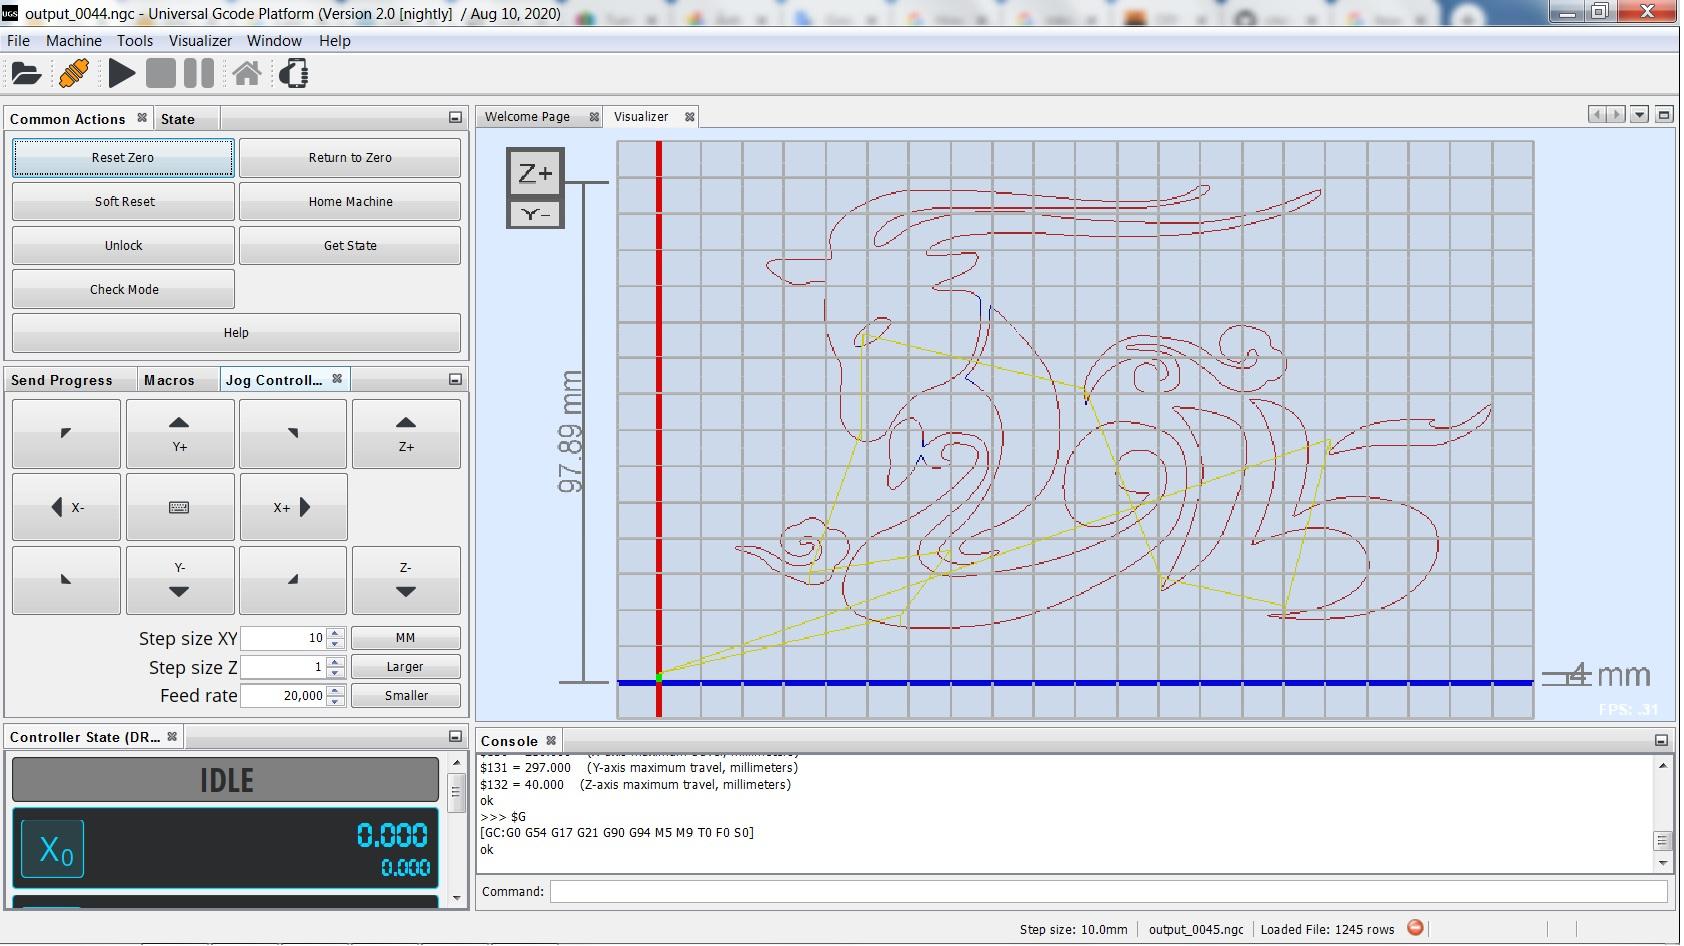Viewport: 1684px width, 946px height.
Task: Close the Jog Controller tab
Action: coord(337,379)
